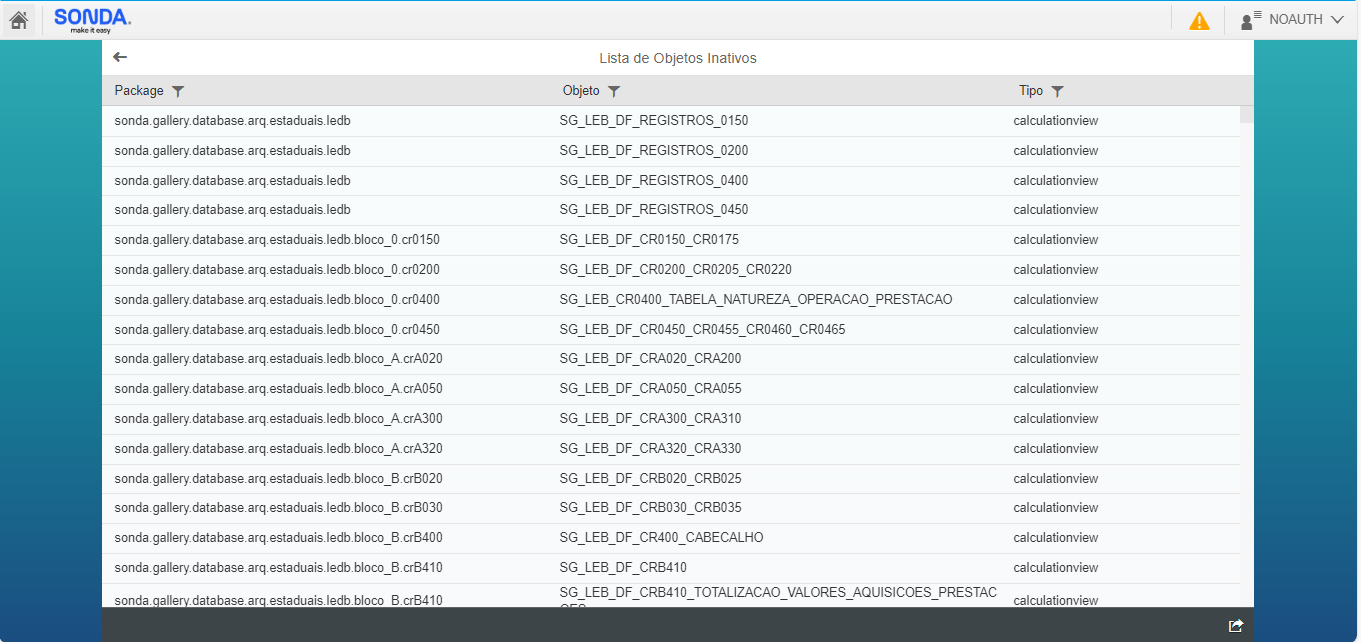The image size is (1361, 642).
Task: Select SG_LEB_DF_CRB410_TOTALIZACAO_VALORES_AQUISICOES cell
Action: 778,596
